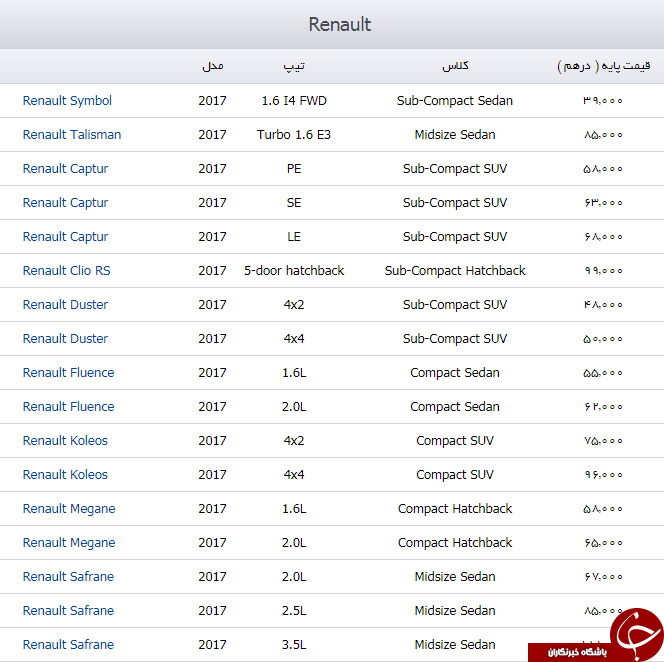Open the Renault Duster 4x2 row link
The height and width of the screenshot is (662, 664).
coord(65,305)
